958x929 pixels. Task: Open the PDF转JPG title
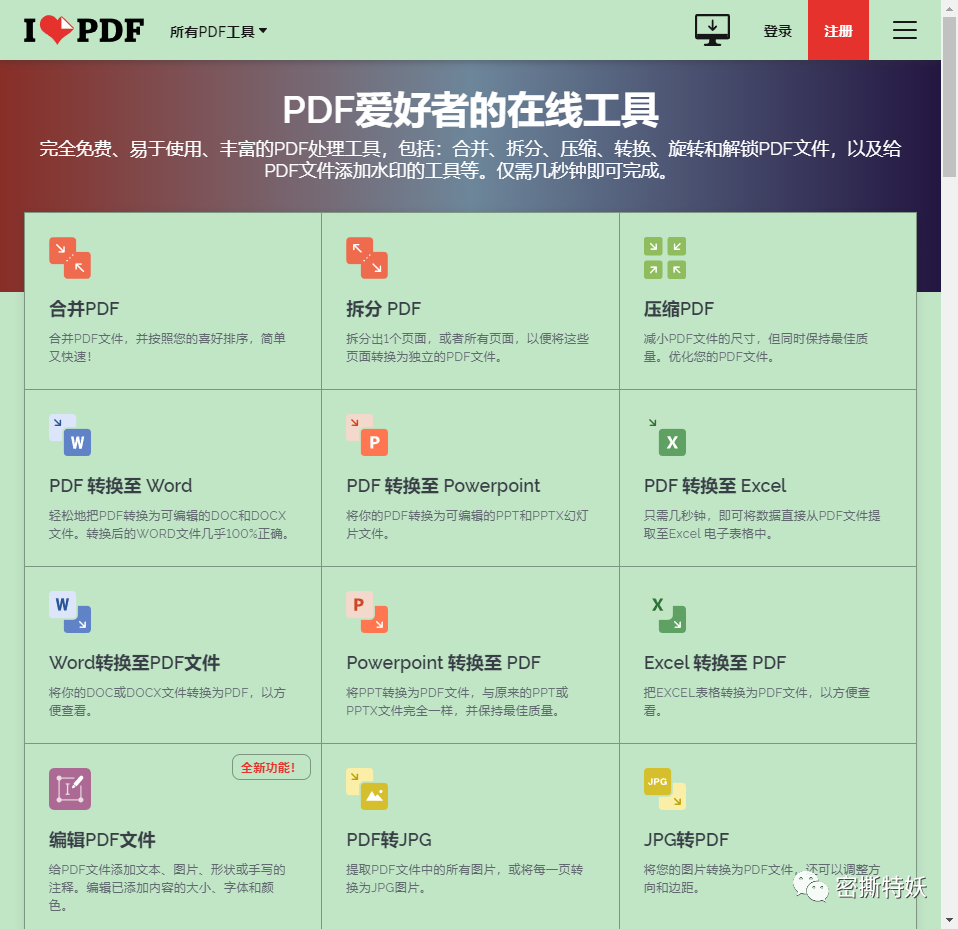click(389, 840)
